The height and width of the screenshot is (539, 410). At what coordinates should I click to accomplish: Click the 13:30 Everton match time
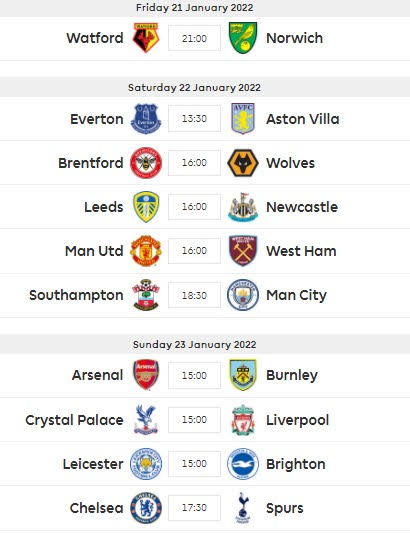click(195, 119)
